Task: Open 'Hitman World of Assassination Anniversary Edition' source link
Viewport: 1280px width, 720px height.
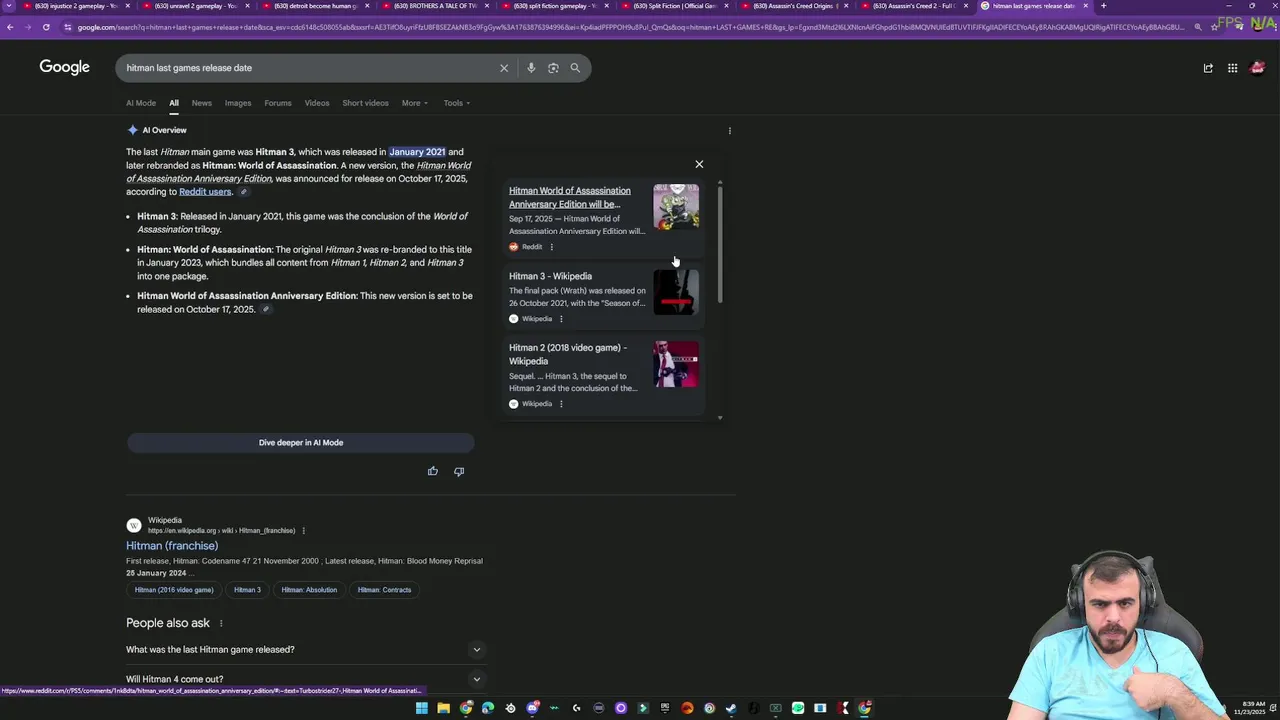Action: pos(570,197)
